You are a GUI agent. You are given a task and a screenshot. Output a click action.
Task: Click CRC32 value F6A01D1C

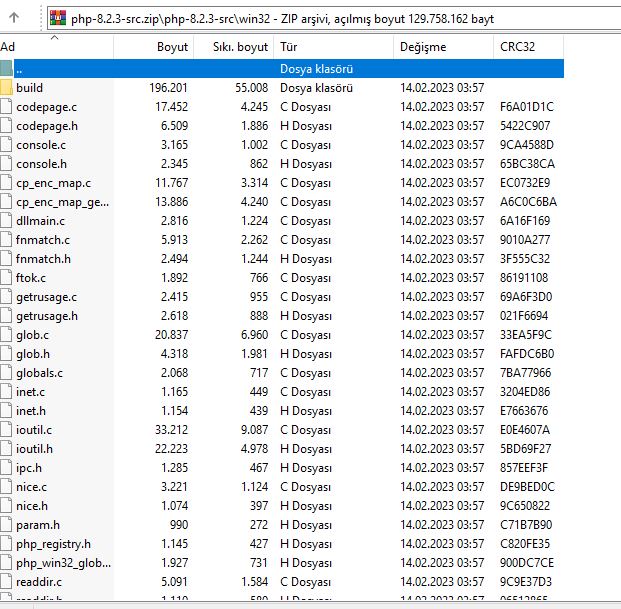pos(527,107)
